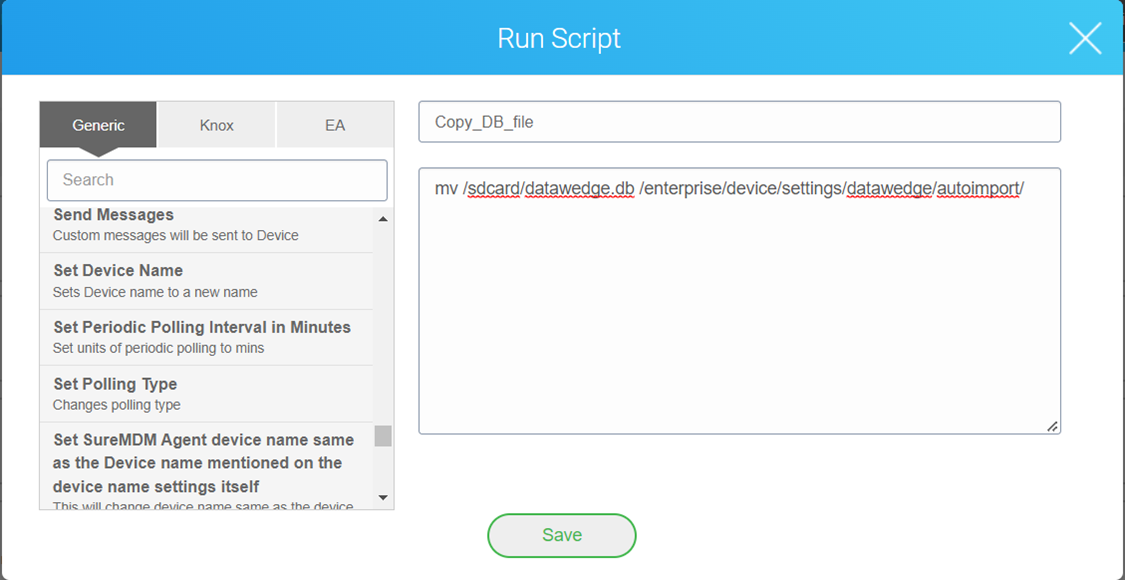The image size is (1125, 580).
Task: Switch to the EA tab
Action: pyautogui.click(x=334, y=124)
